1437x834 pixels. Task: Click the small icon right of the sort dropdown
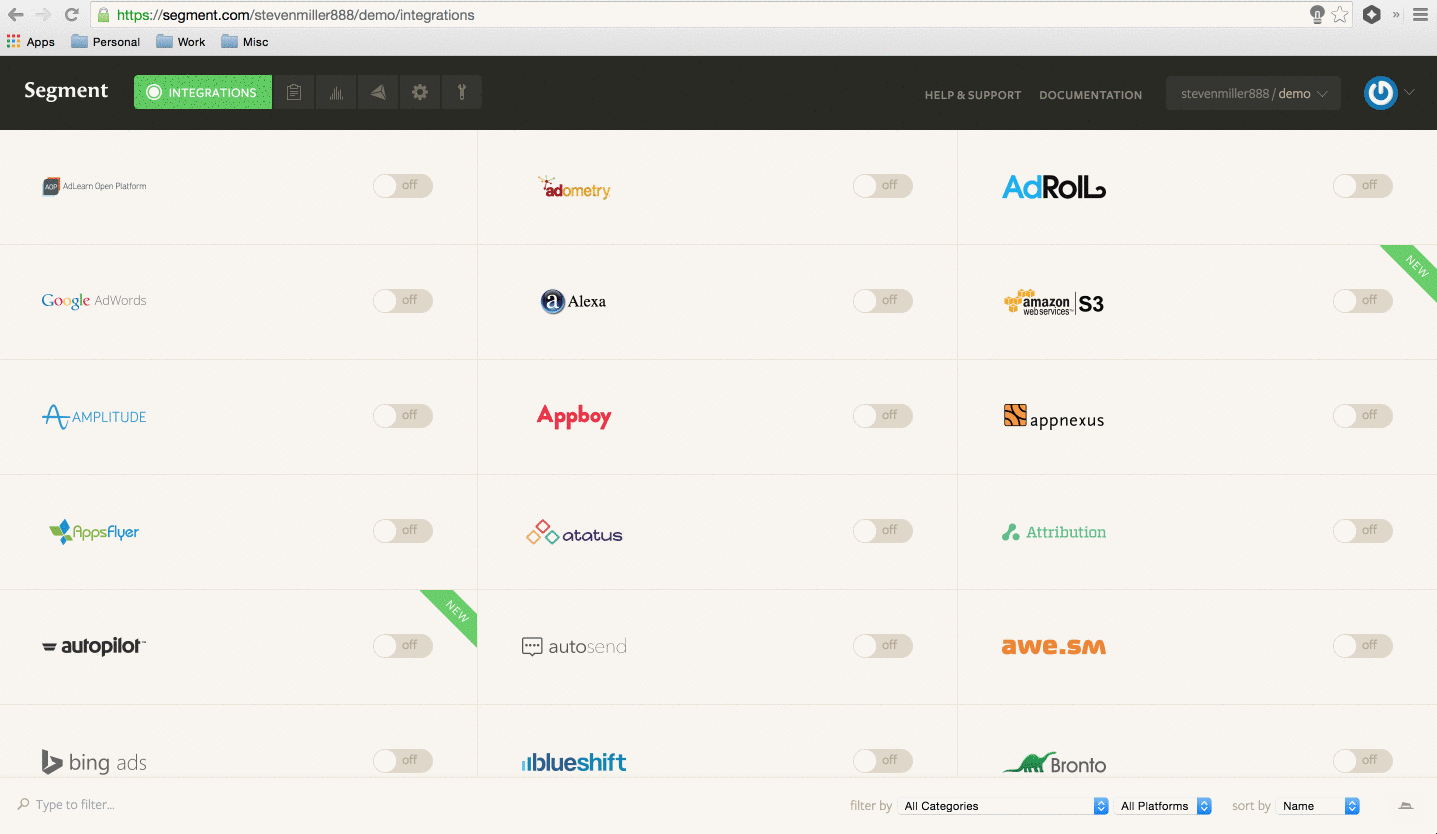tap(1406, 806)
